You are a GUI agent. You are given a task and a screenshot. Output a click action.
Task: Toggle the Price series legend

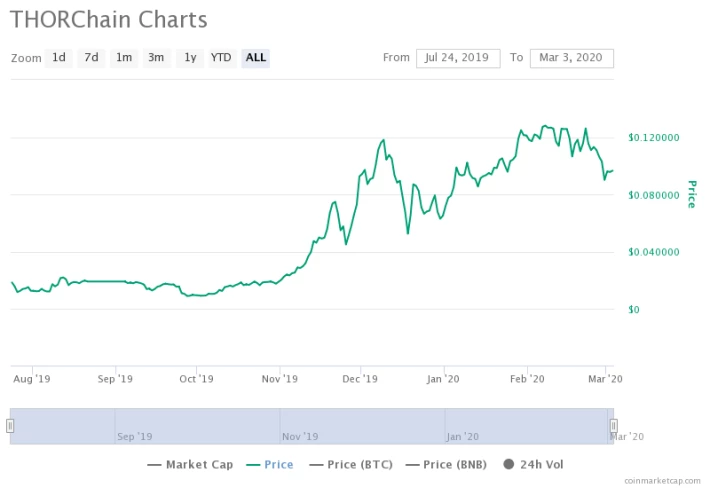[x=270, y=464]
